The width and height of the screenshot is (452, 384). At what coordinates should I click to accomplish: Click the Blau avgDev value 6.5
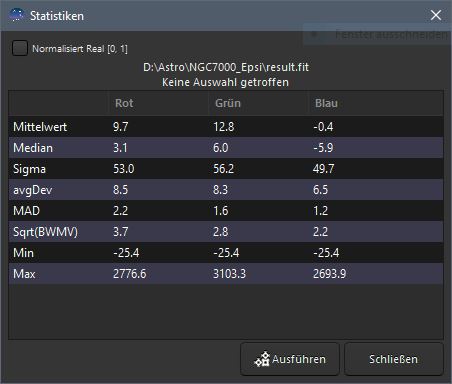point(320,190)
